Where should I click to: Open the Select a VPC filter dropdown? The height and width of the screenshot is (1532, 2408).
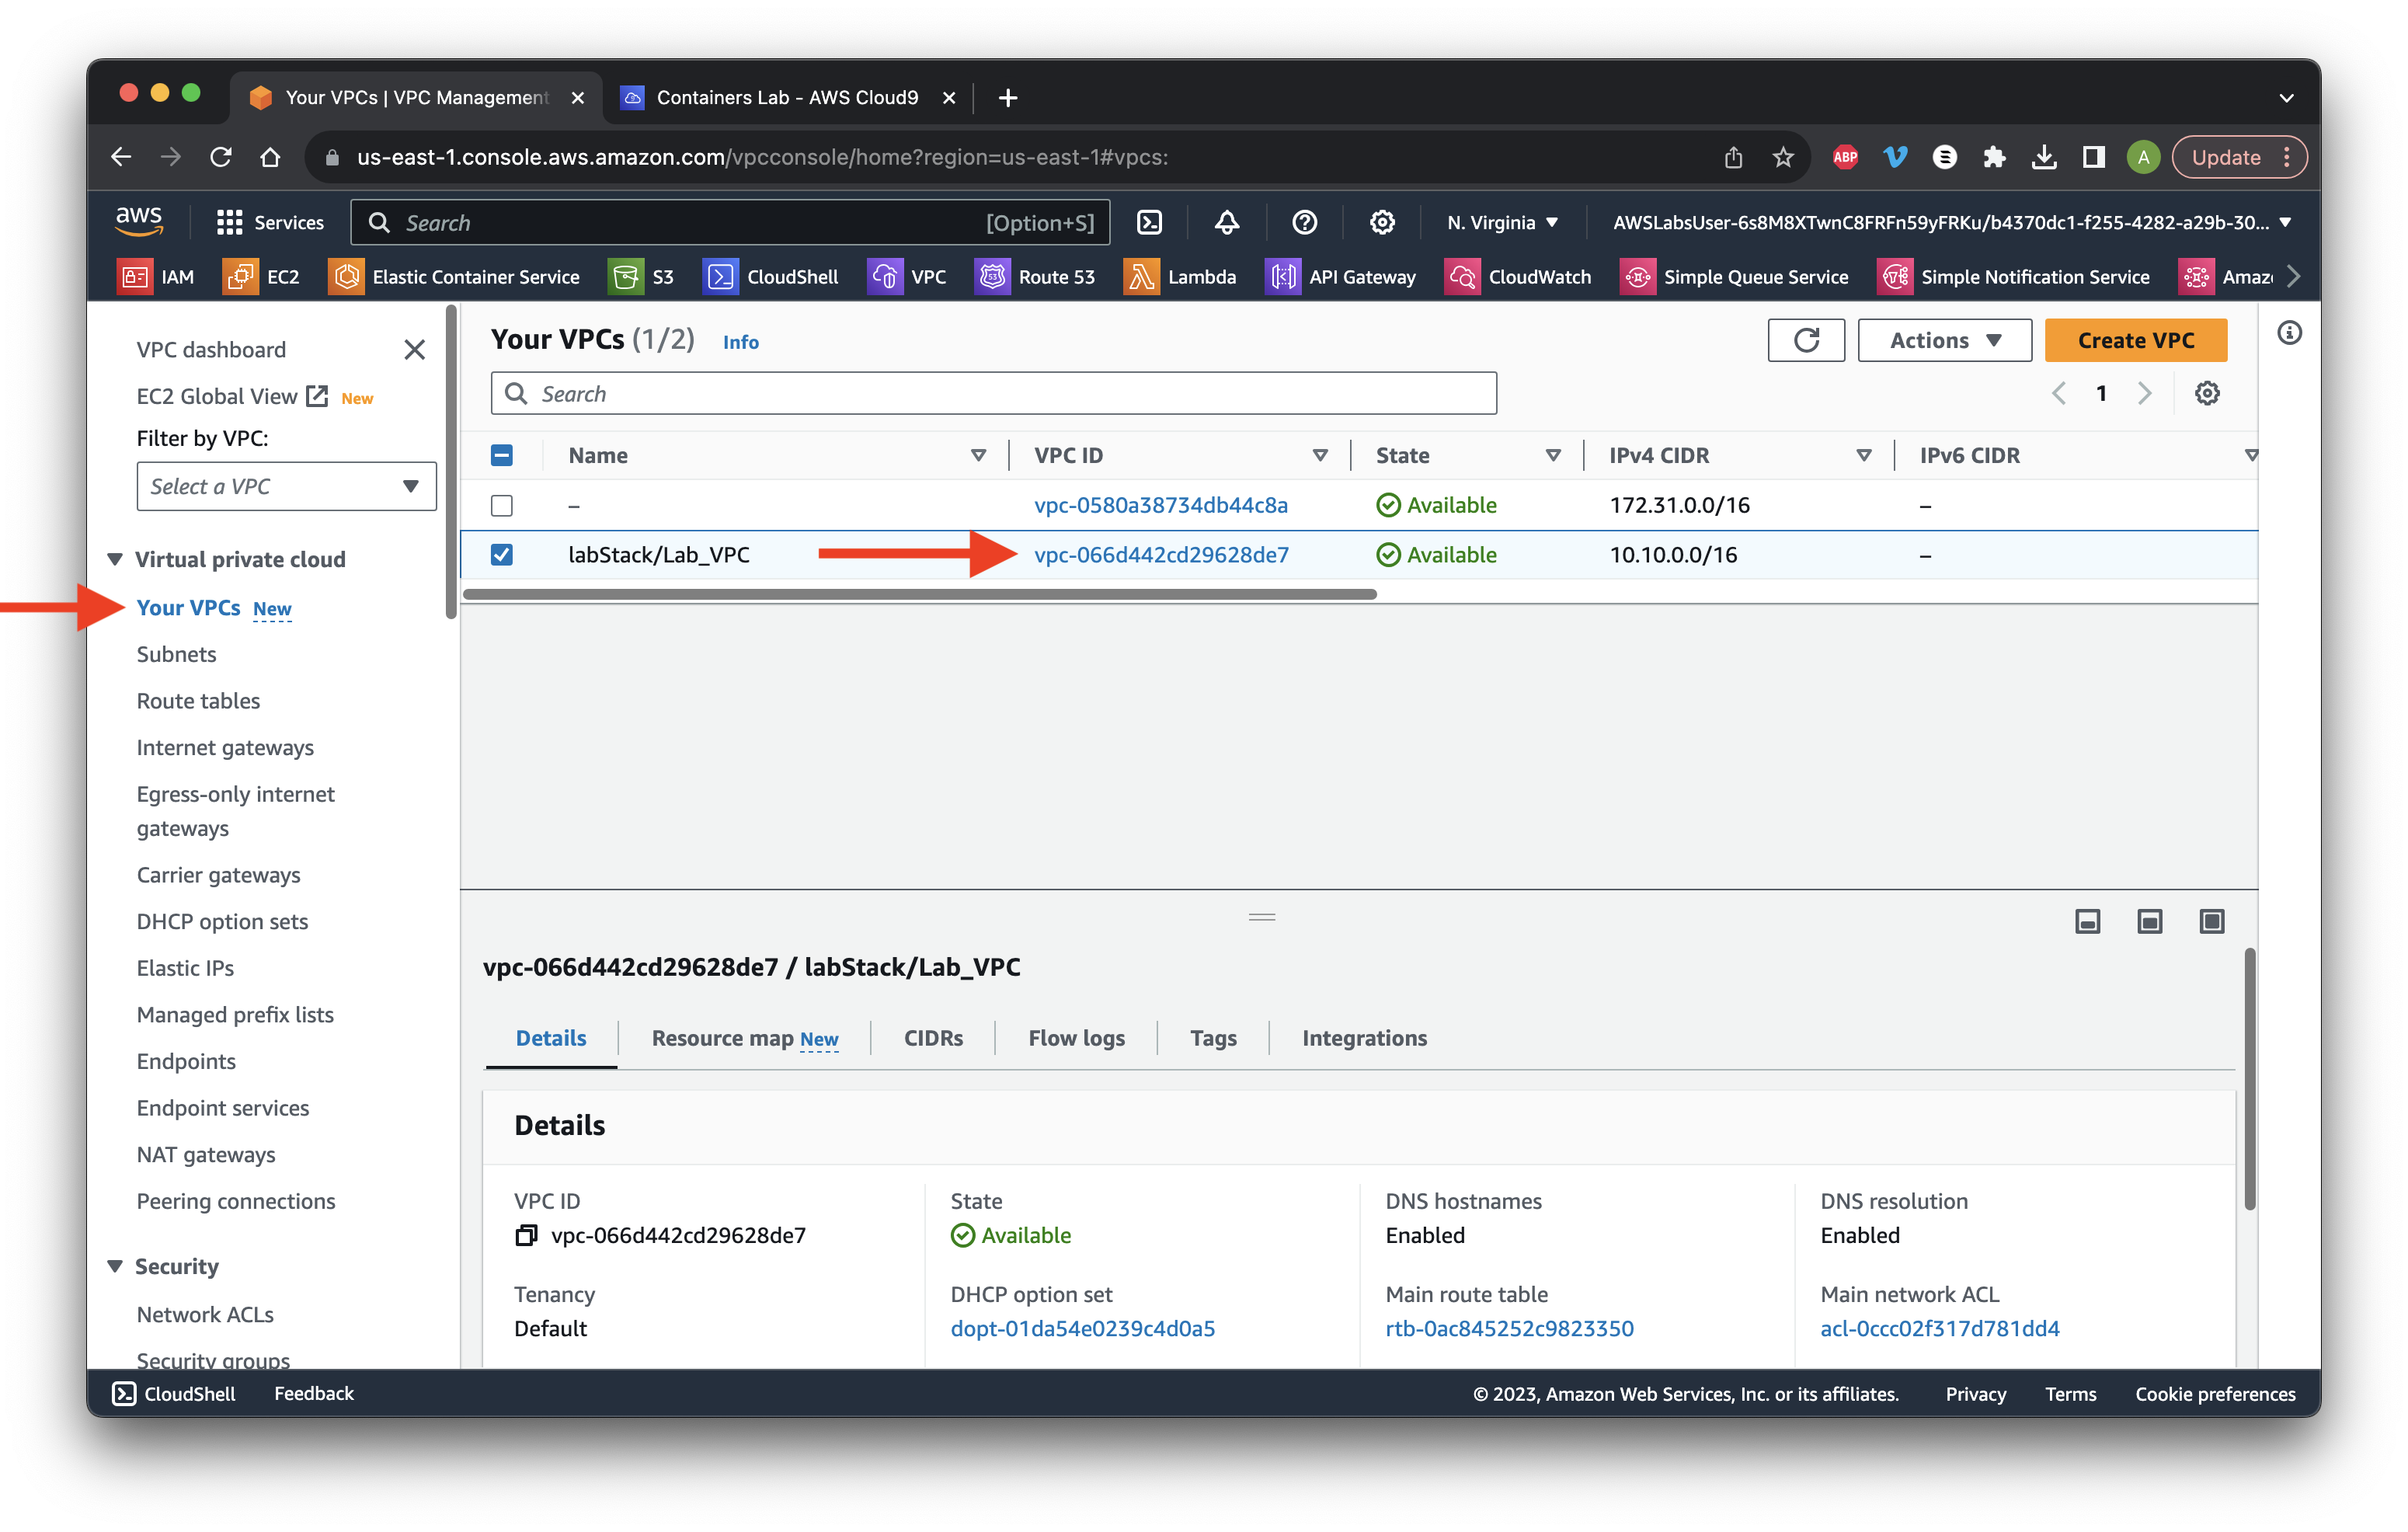click(x=286, y=486)
